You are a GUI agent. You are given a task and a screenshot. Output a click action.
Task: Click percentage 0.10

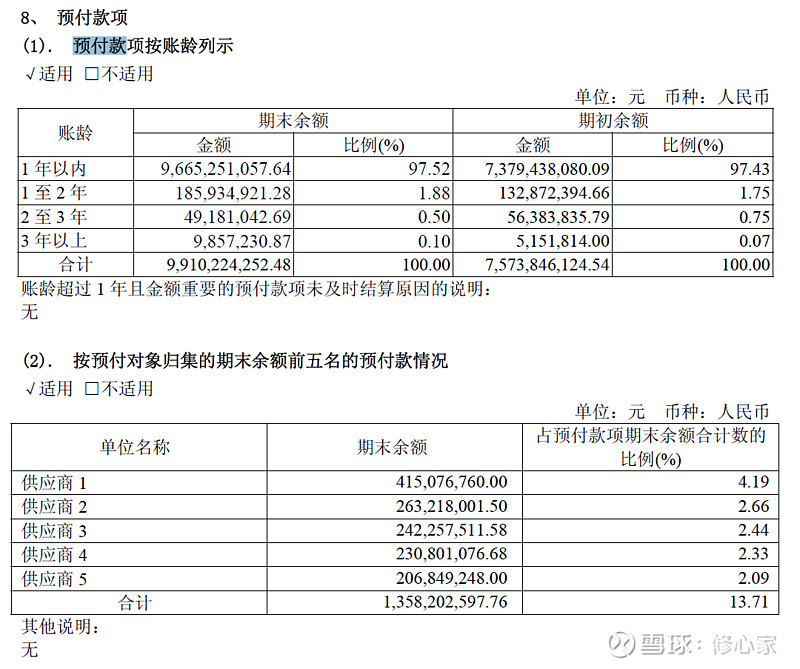[x=434, y=241]
